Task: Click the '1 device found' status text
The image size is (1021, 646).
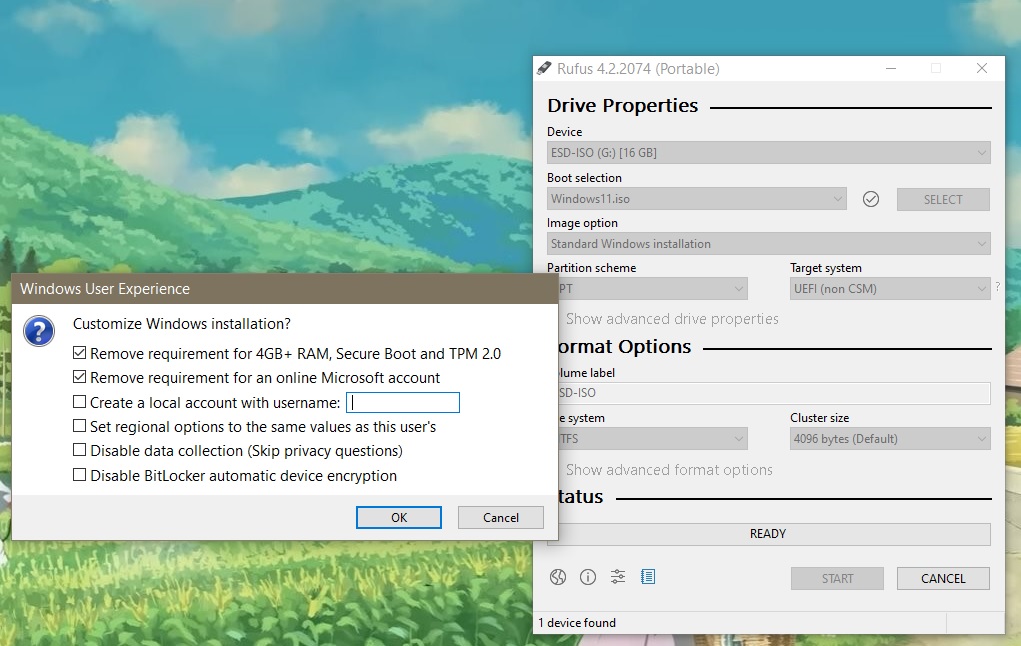Action: pos(577,623)
